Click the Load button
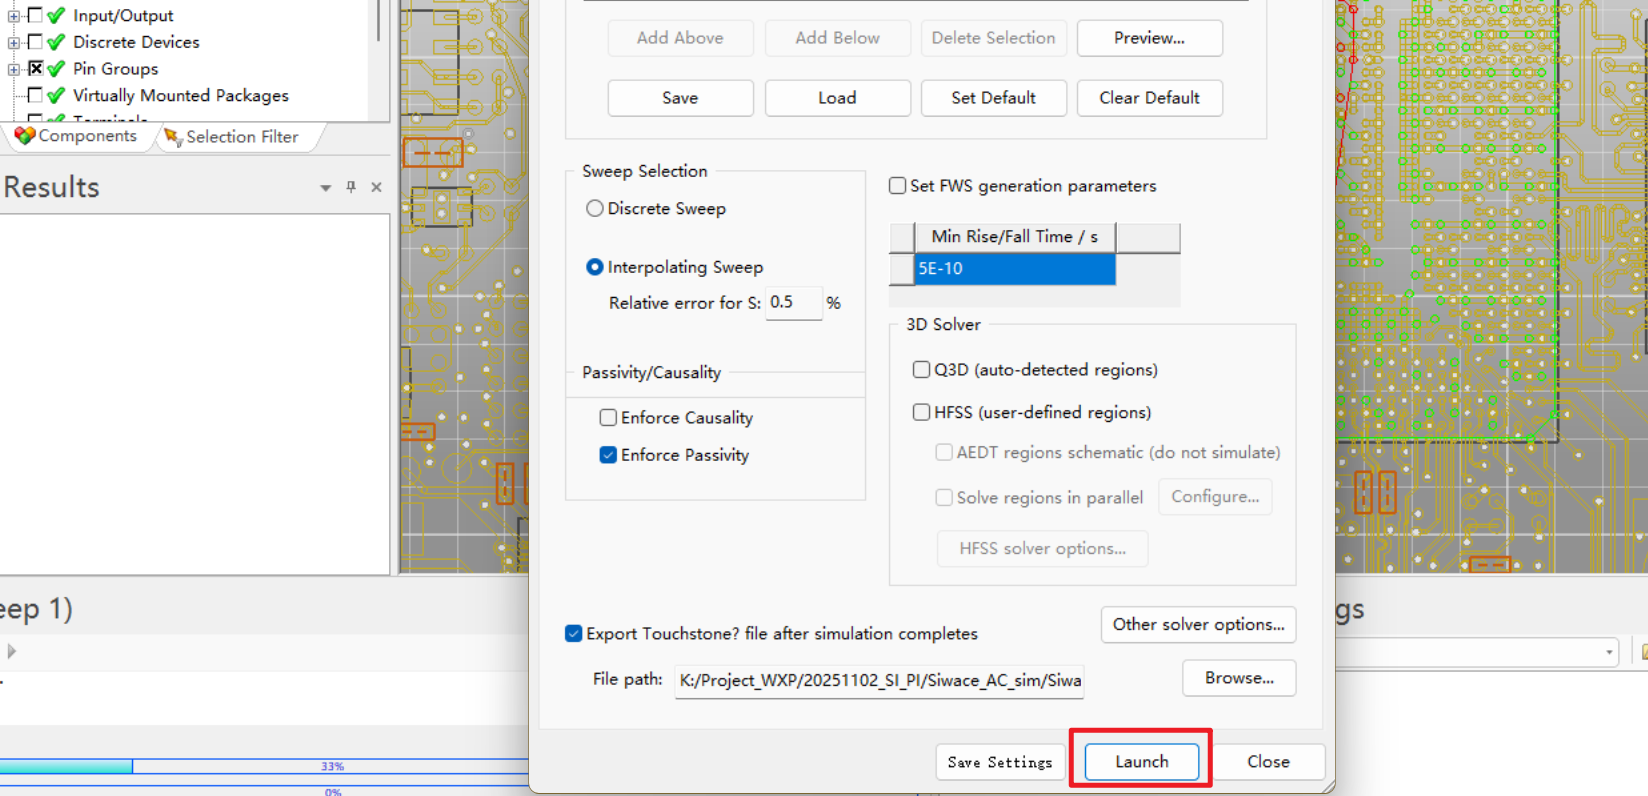The height and width of the screenshot is (796, 1648). point(837,98)
